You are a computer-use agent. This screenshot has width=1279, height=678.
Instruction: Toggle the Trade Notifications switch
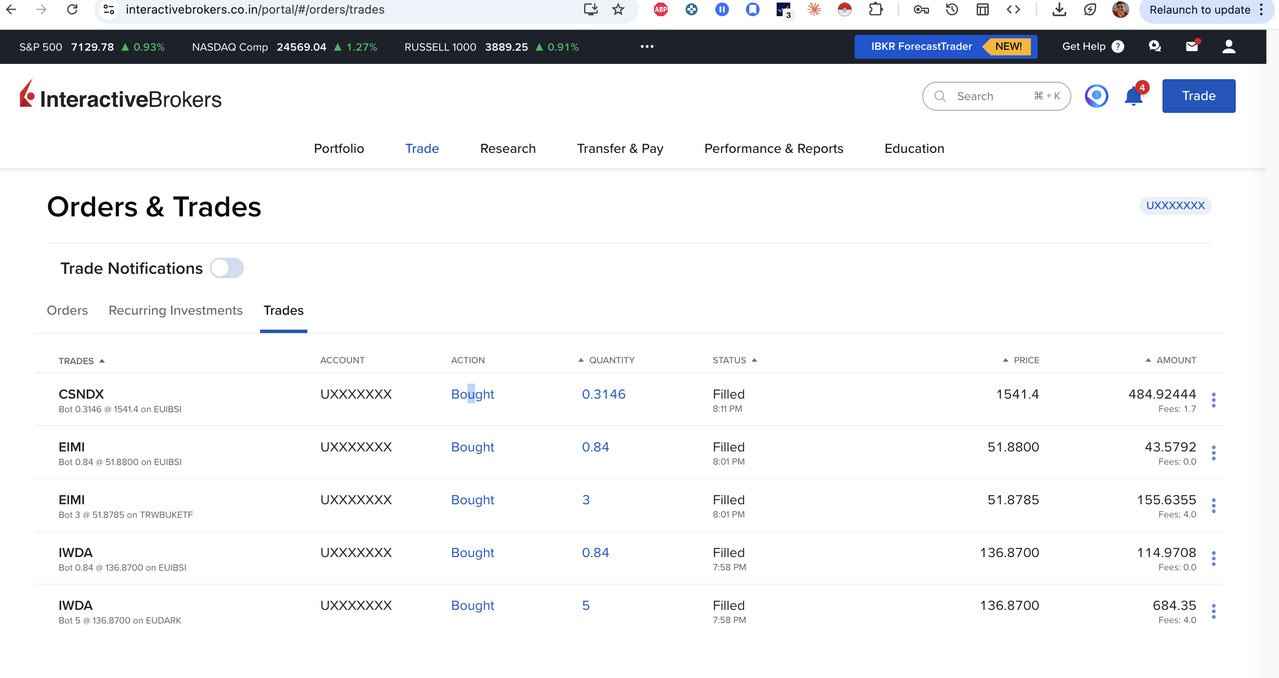227,268
